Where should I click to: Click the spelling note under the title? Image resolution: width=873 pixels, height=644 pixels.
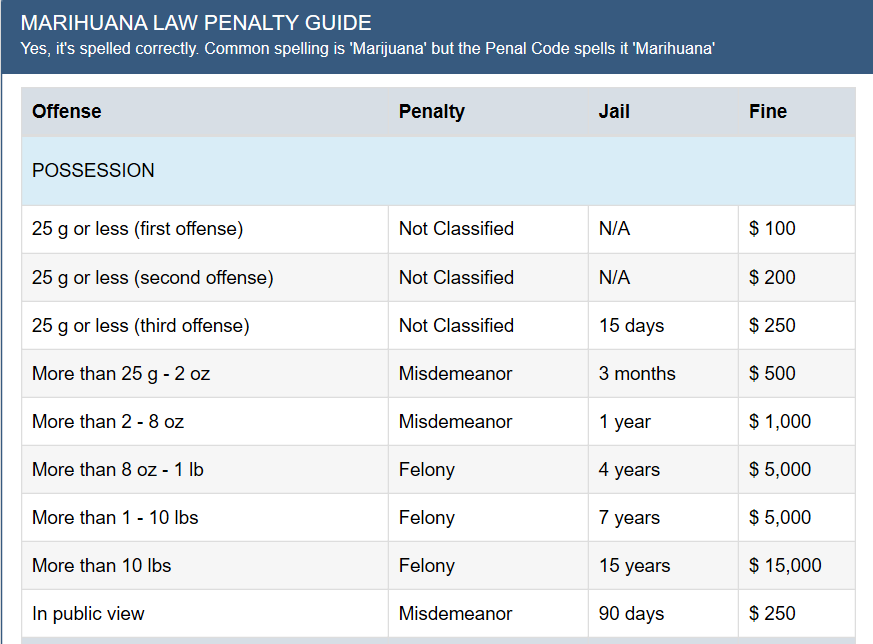(x=367, y=48)
